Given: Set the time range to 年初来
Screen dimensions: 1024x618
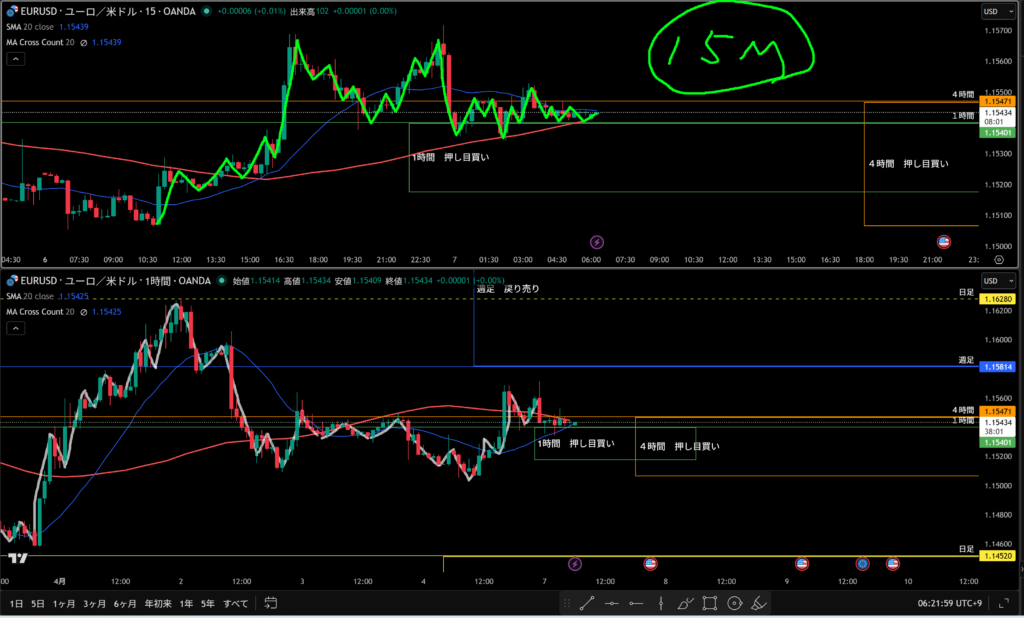Looking at the screenshot, I should point(158,604).
